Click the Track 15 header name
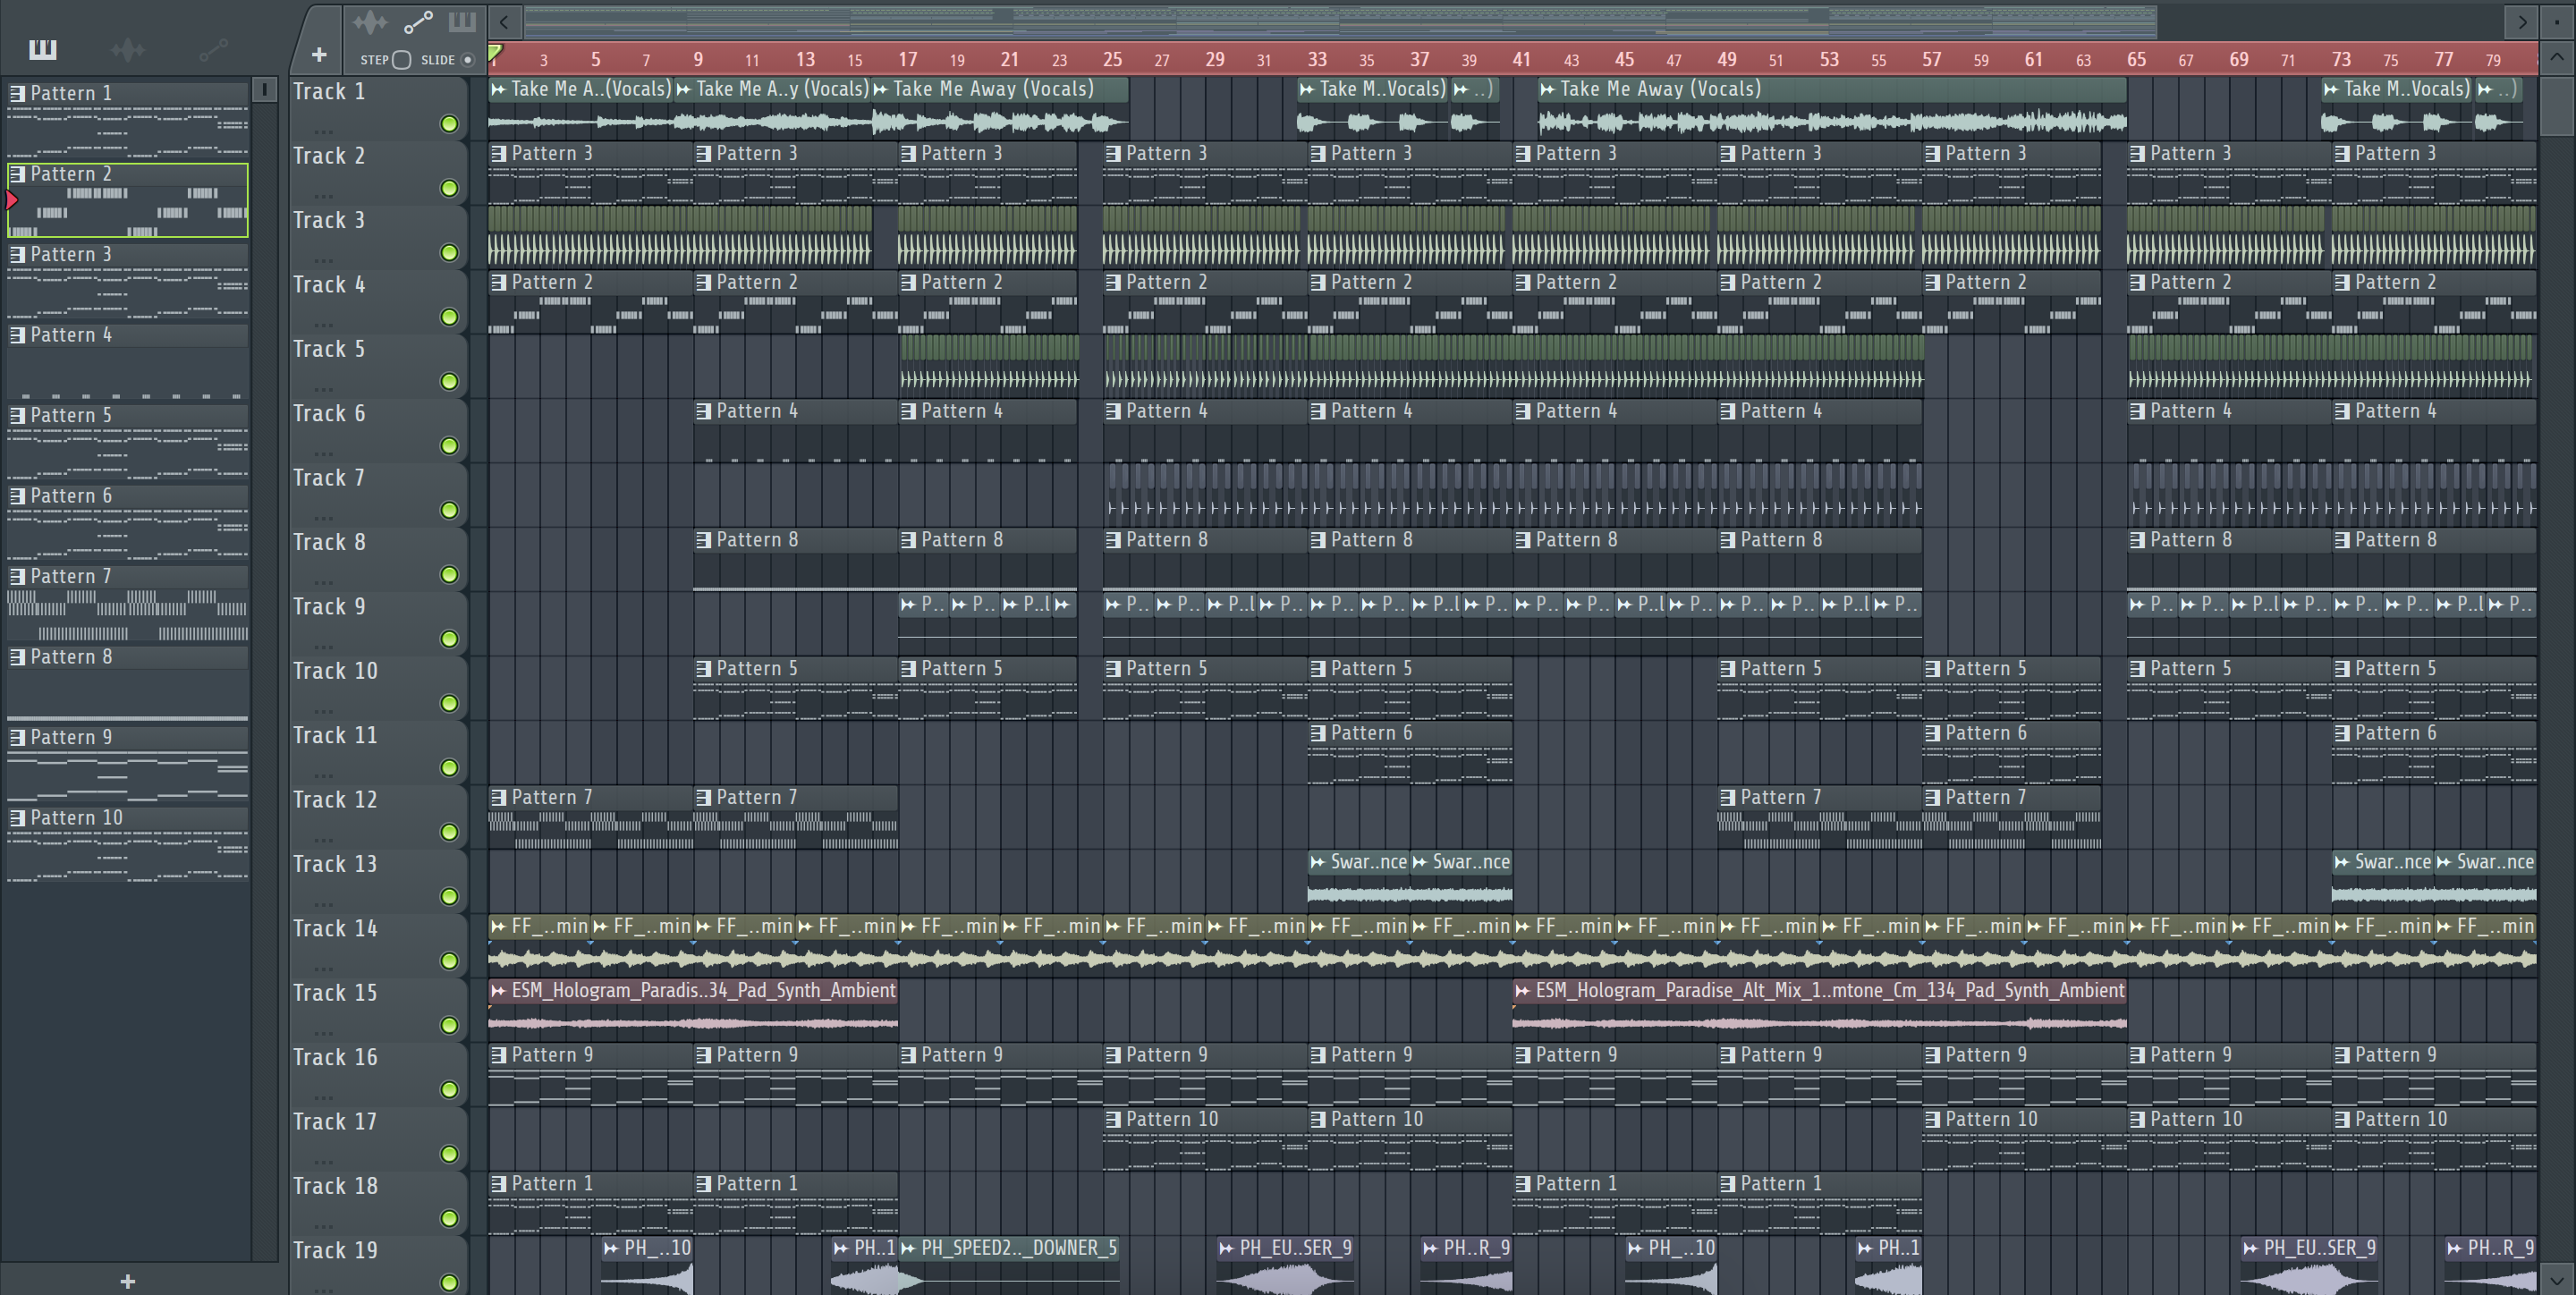Screen dimensions: 2576x1295 (x=335, y=993)
